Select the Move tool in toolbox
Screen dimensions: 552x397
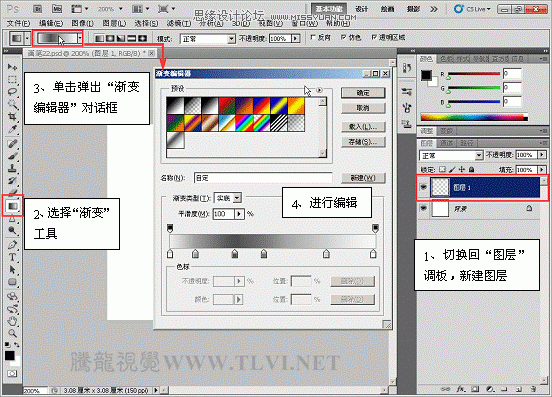point(12,67)
